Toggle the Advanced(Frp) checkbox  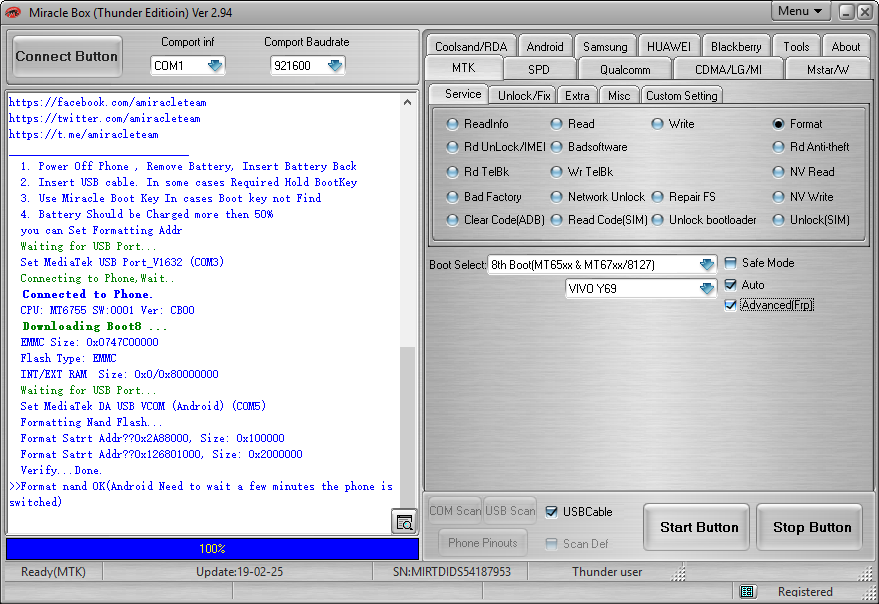(x=730, y=305)
